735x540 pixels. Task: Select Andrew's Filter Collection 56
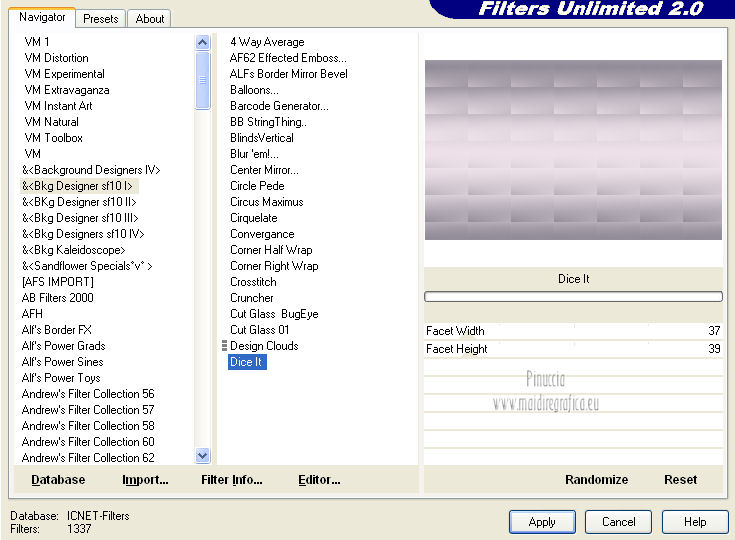click(x=88, y=393)
